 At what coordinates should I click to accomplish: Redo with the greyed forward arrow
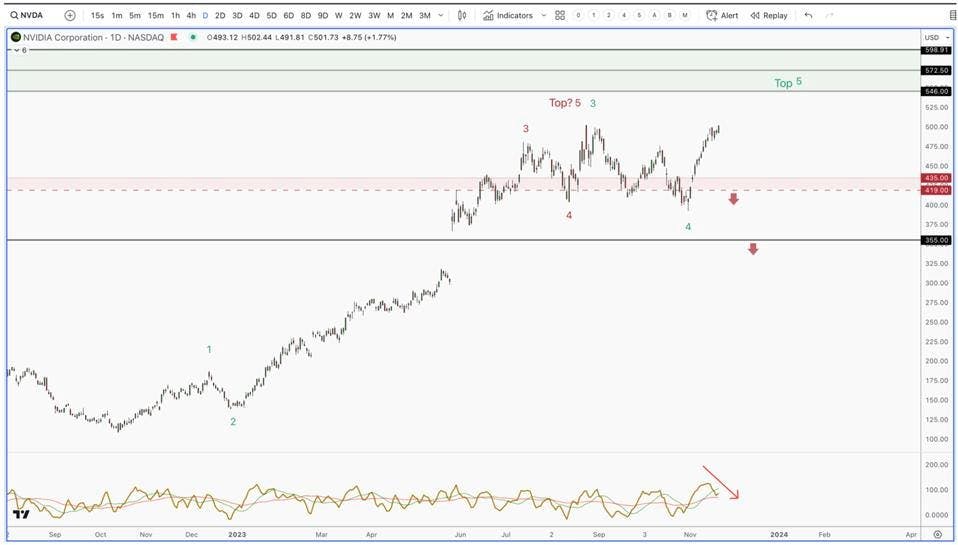pos(829,15)
